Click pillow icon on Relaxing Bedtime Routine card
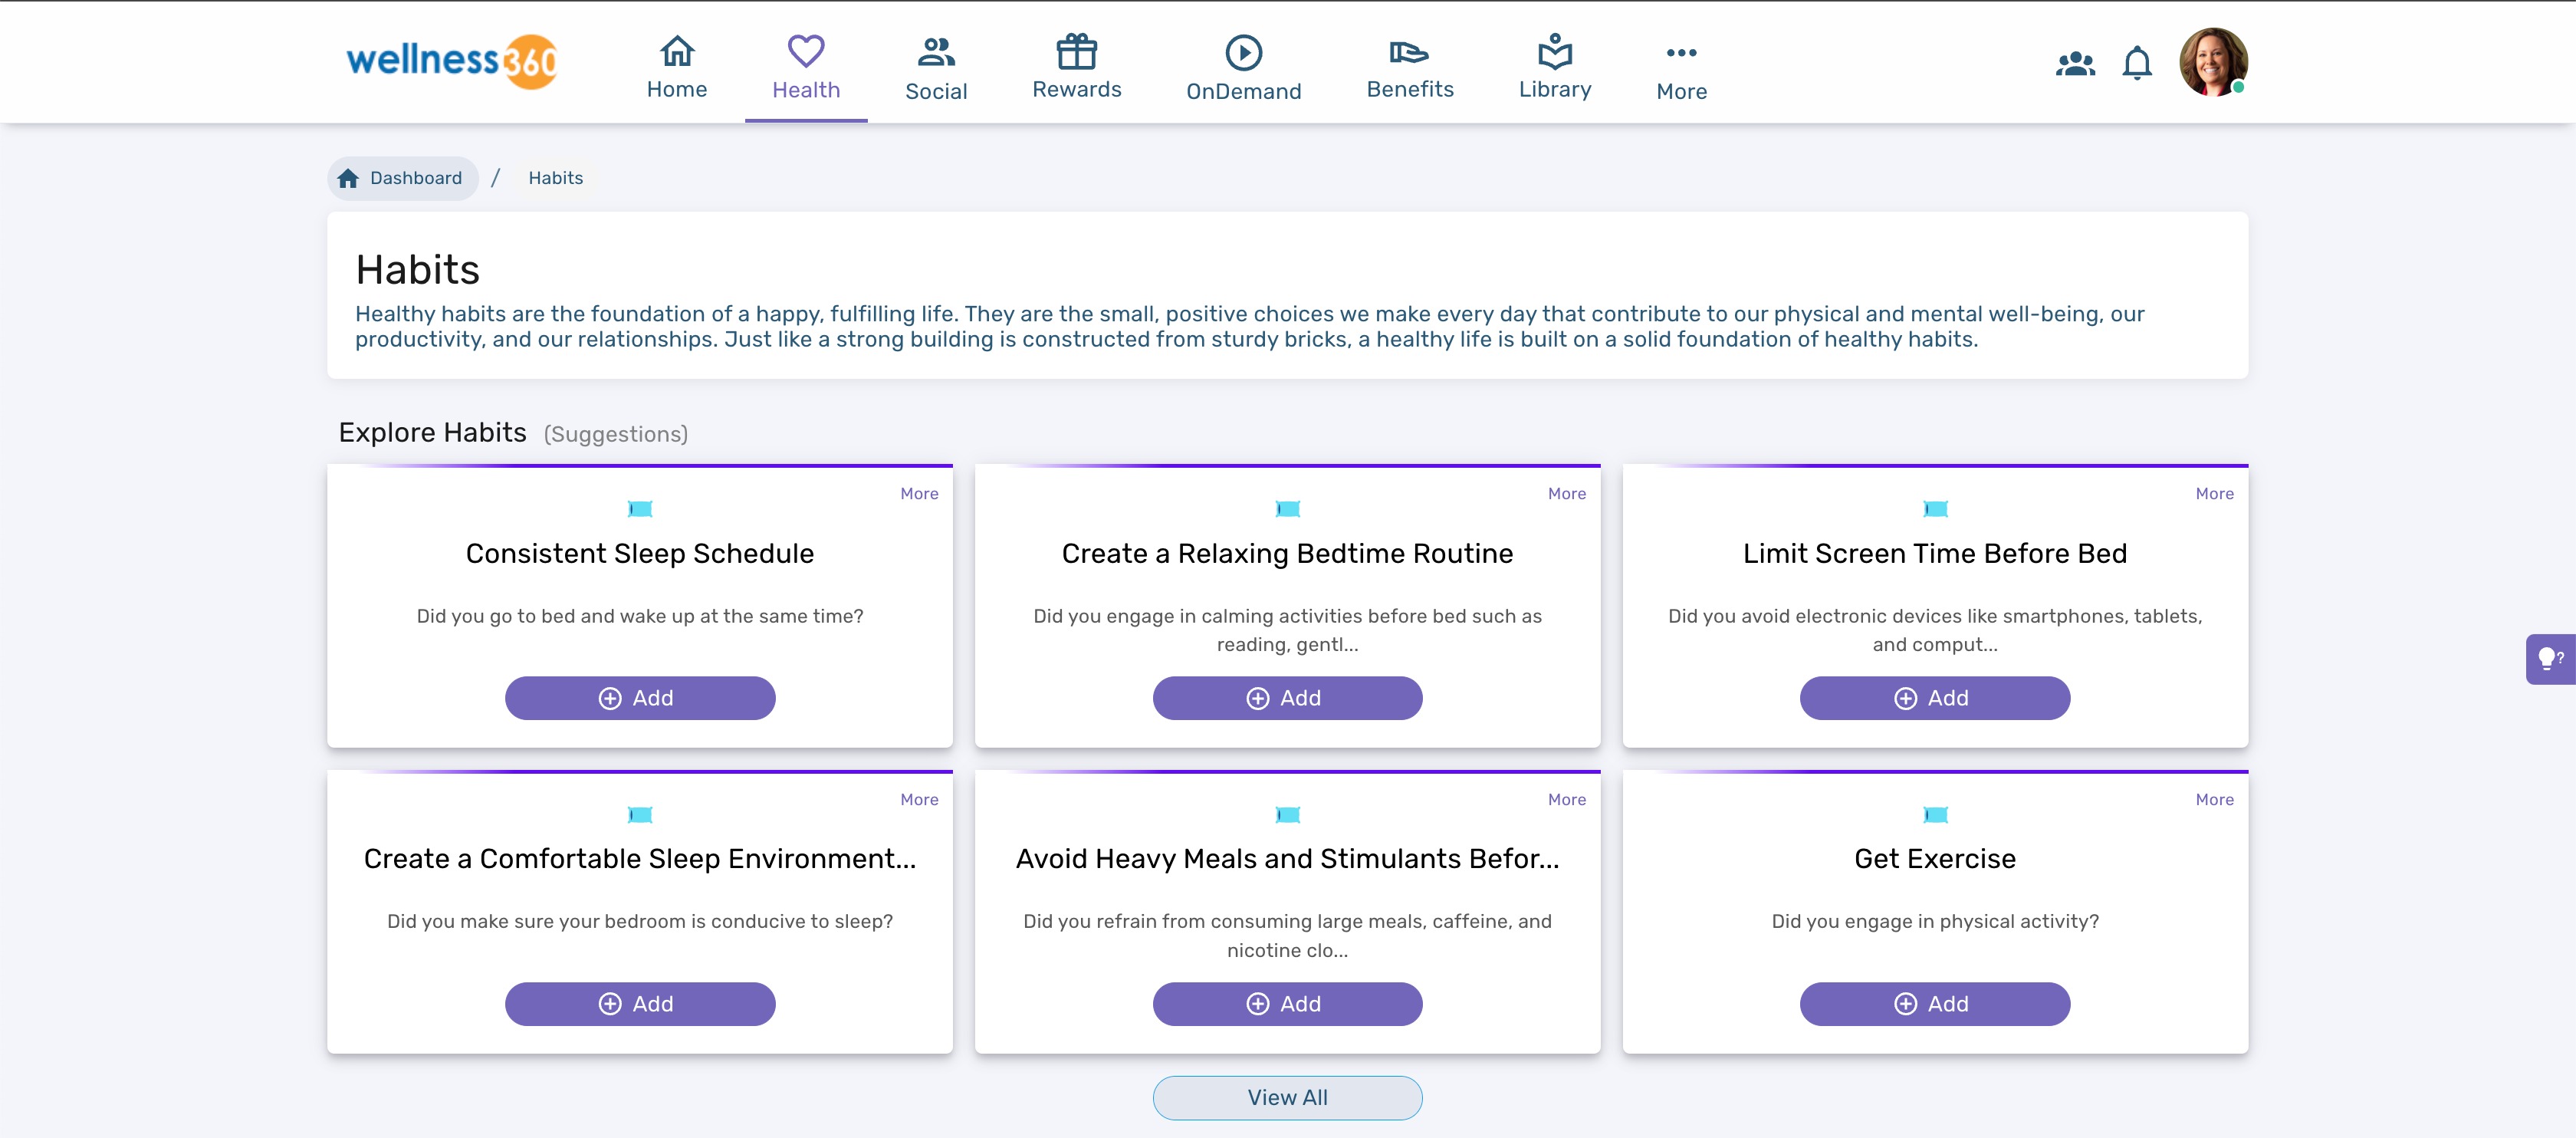Image resolution: width=2576 pixels, height=1138 pixels. point(1288,509)
